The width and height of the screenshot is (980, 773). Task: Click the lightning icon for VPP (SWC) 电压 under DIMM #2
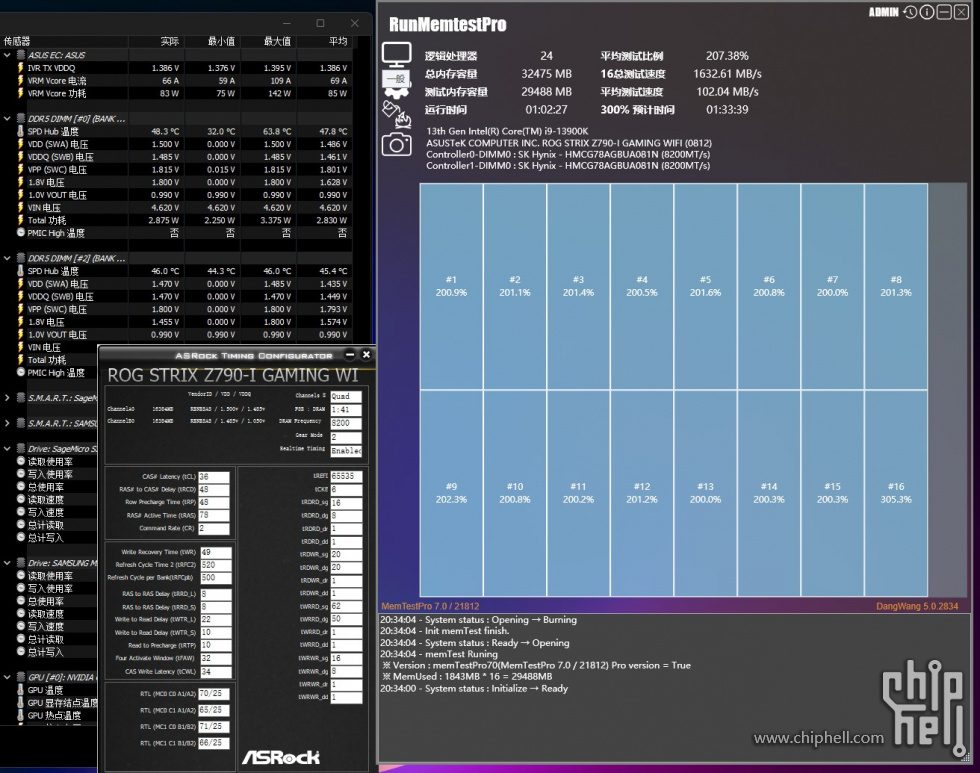21,309
